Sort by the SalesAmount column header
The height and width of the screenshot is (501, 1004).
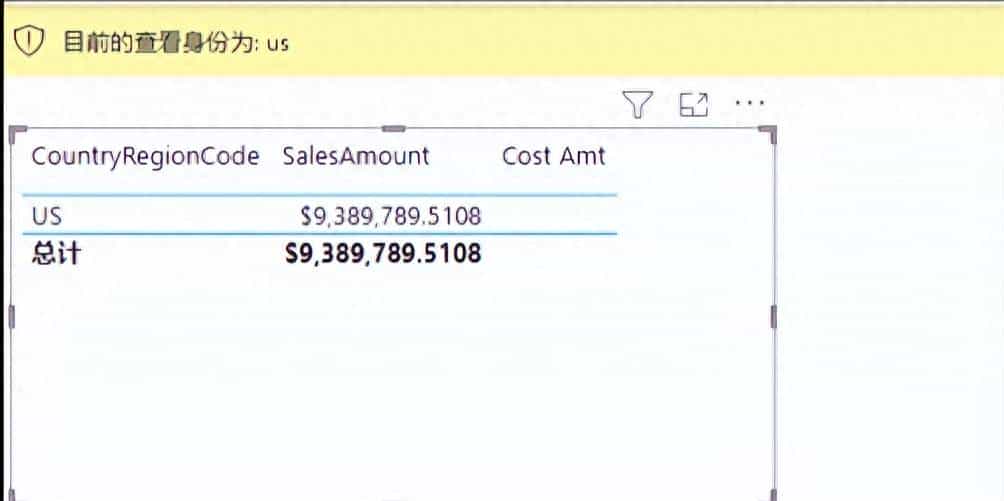(x=356, y=156)
